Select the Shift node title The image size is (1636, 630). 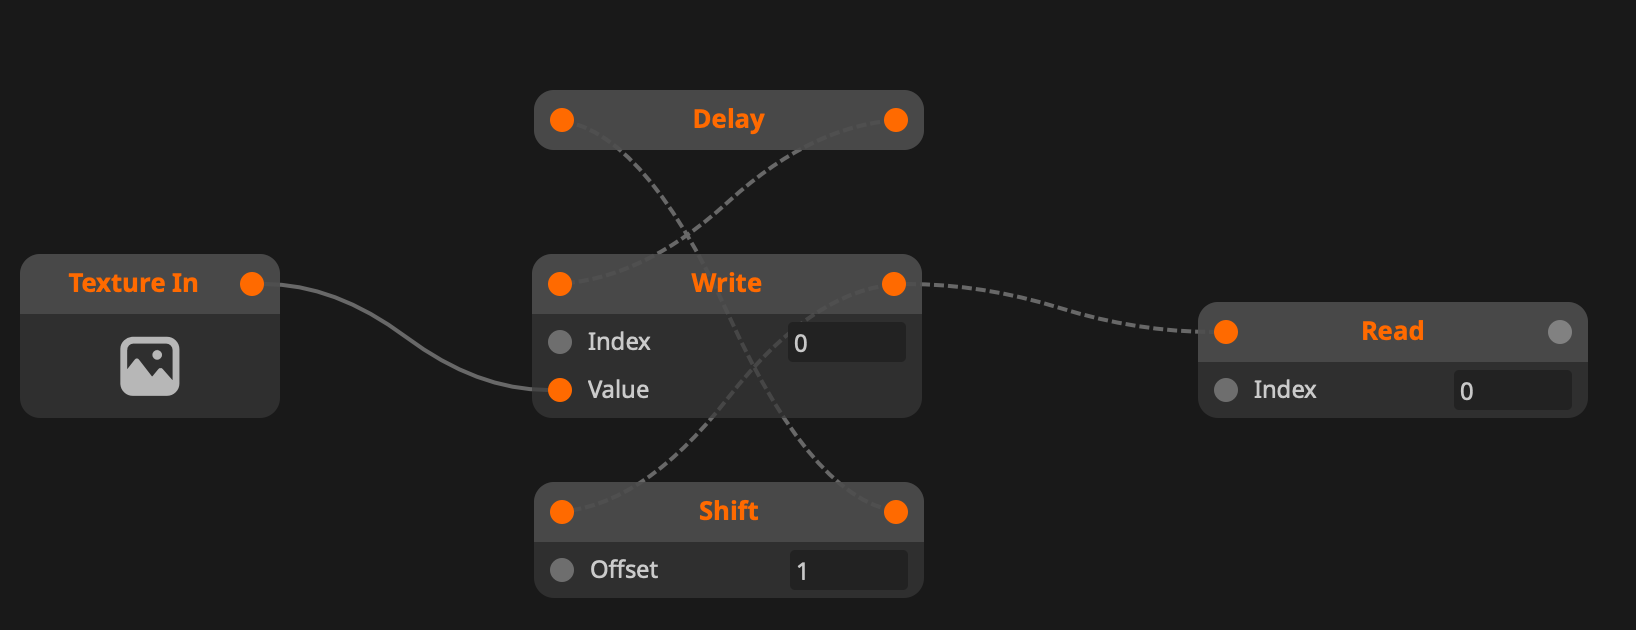(728, 512)
